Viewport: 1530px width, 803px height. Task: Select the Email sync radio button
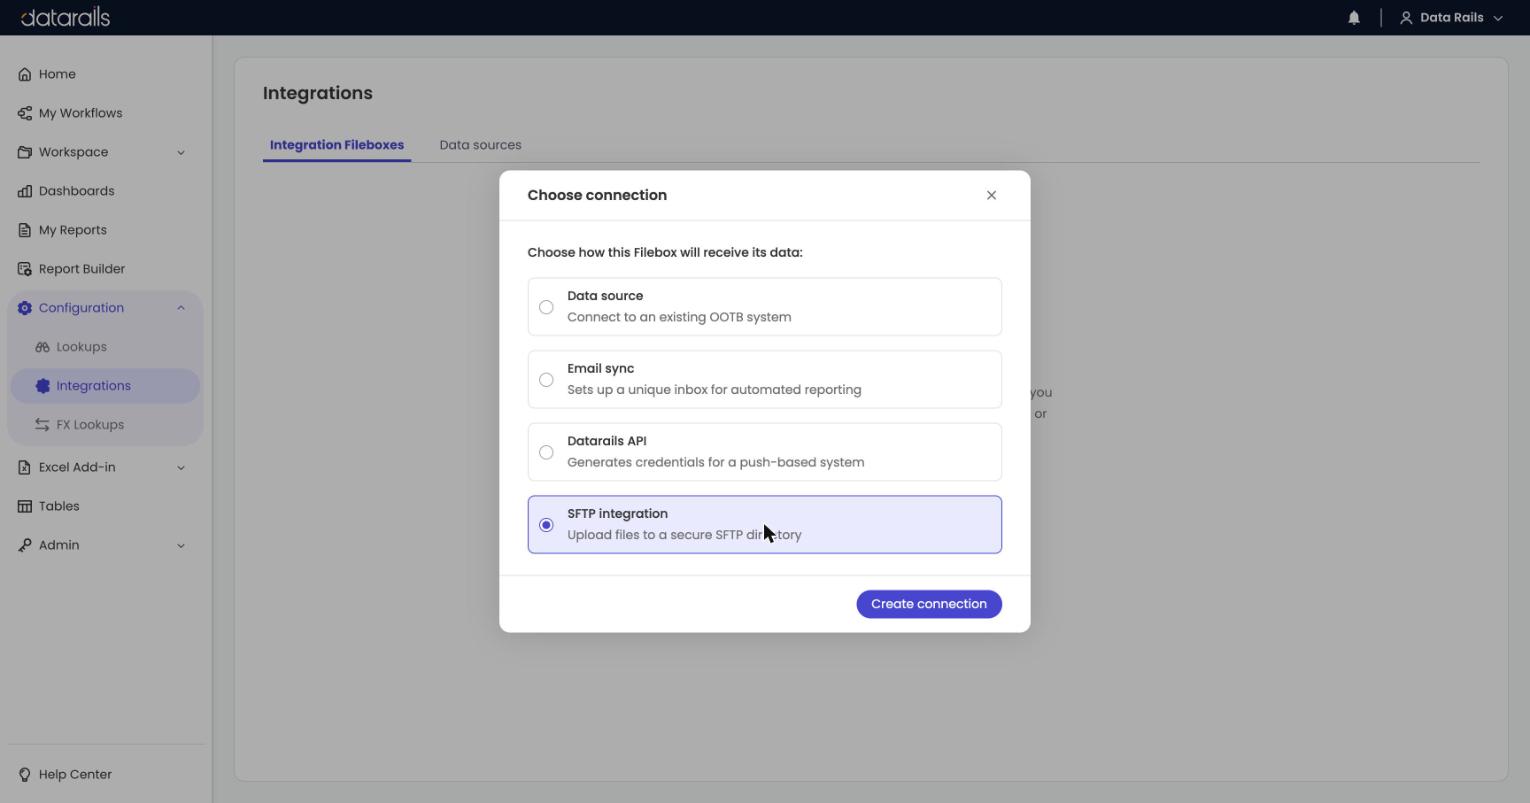click(546, 380)
